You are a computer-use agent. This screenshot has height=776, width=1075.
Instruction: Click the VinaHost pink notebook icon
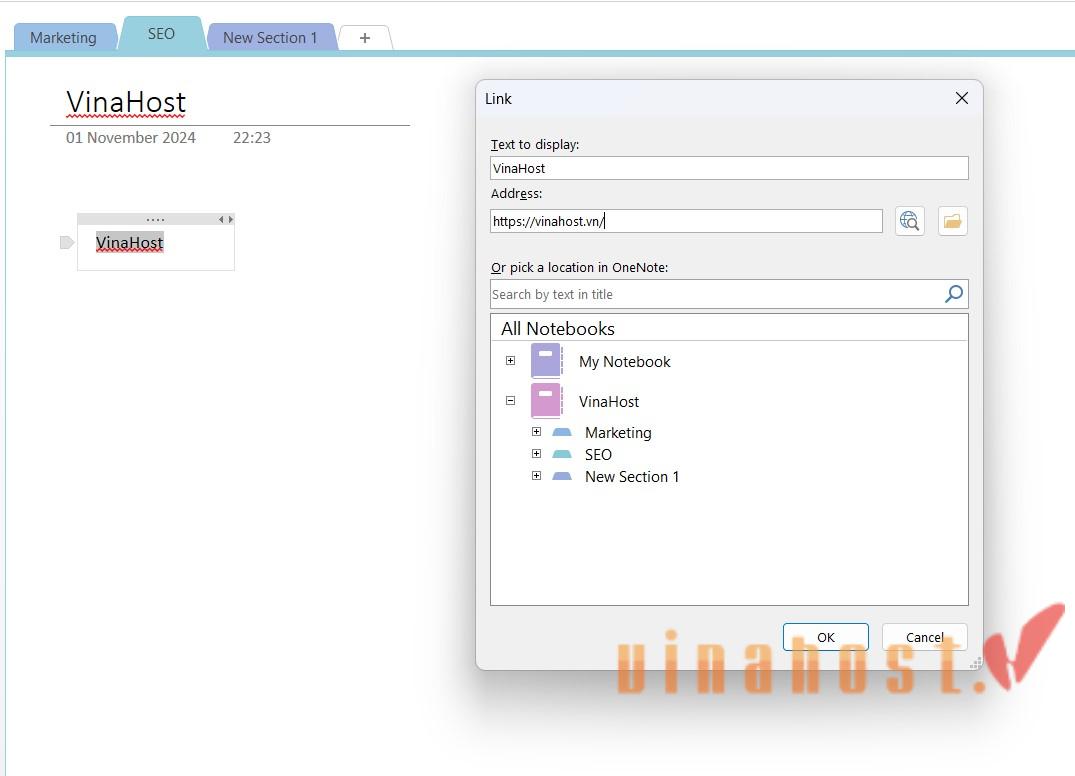[546, 401]
